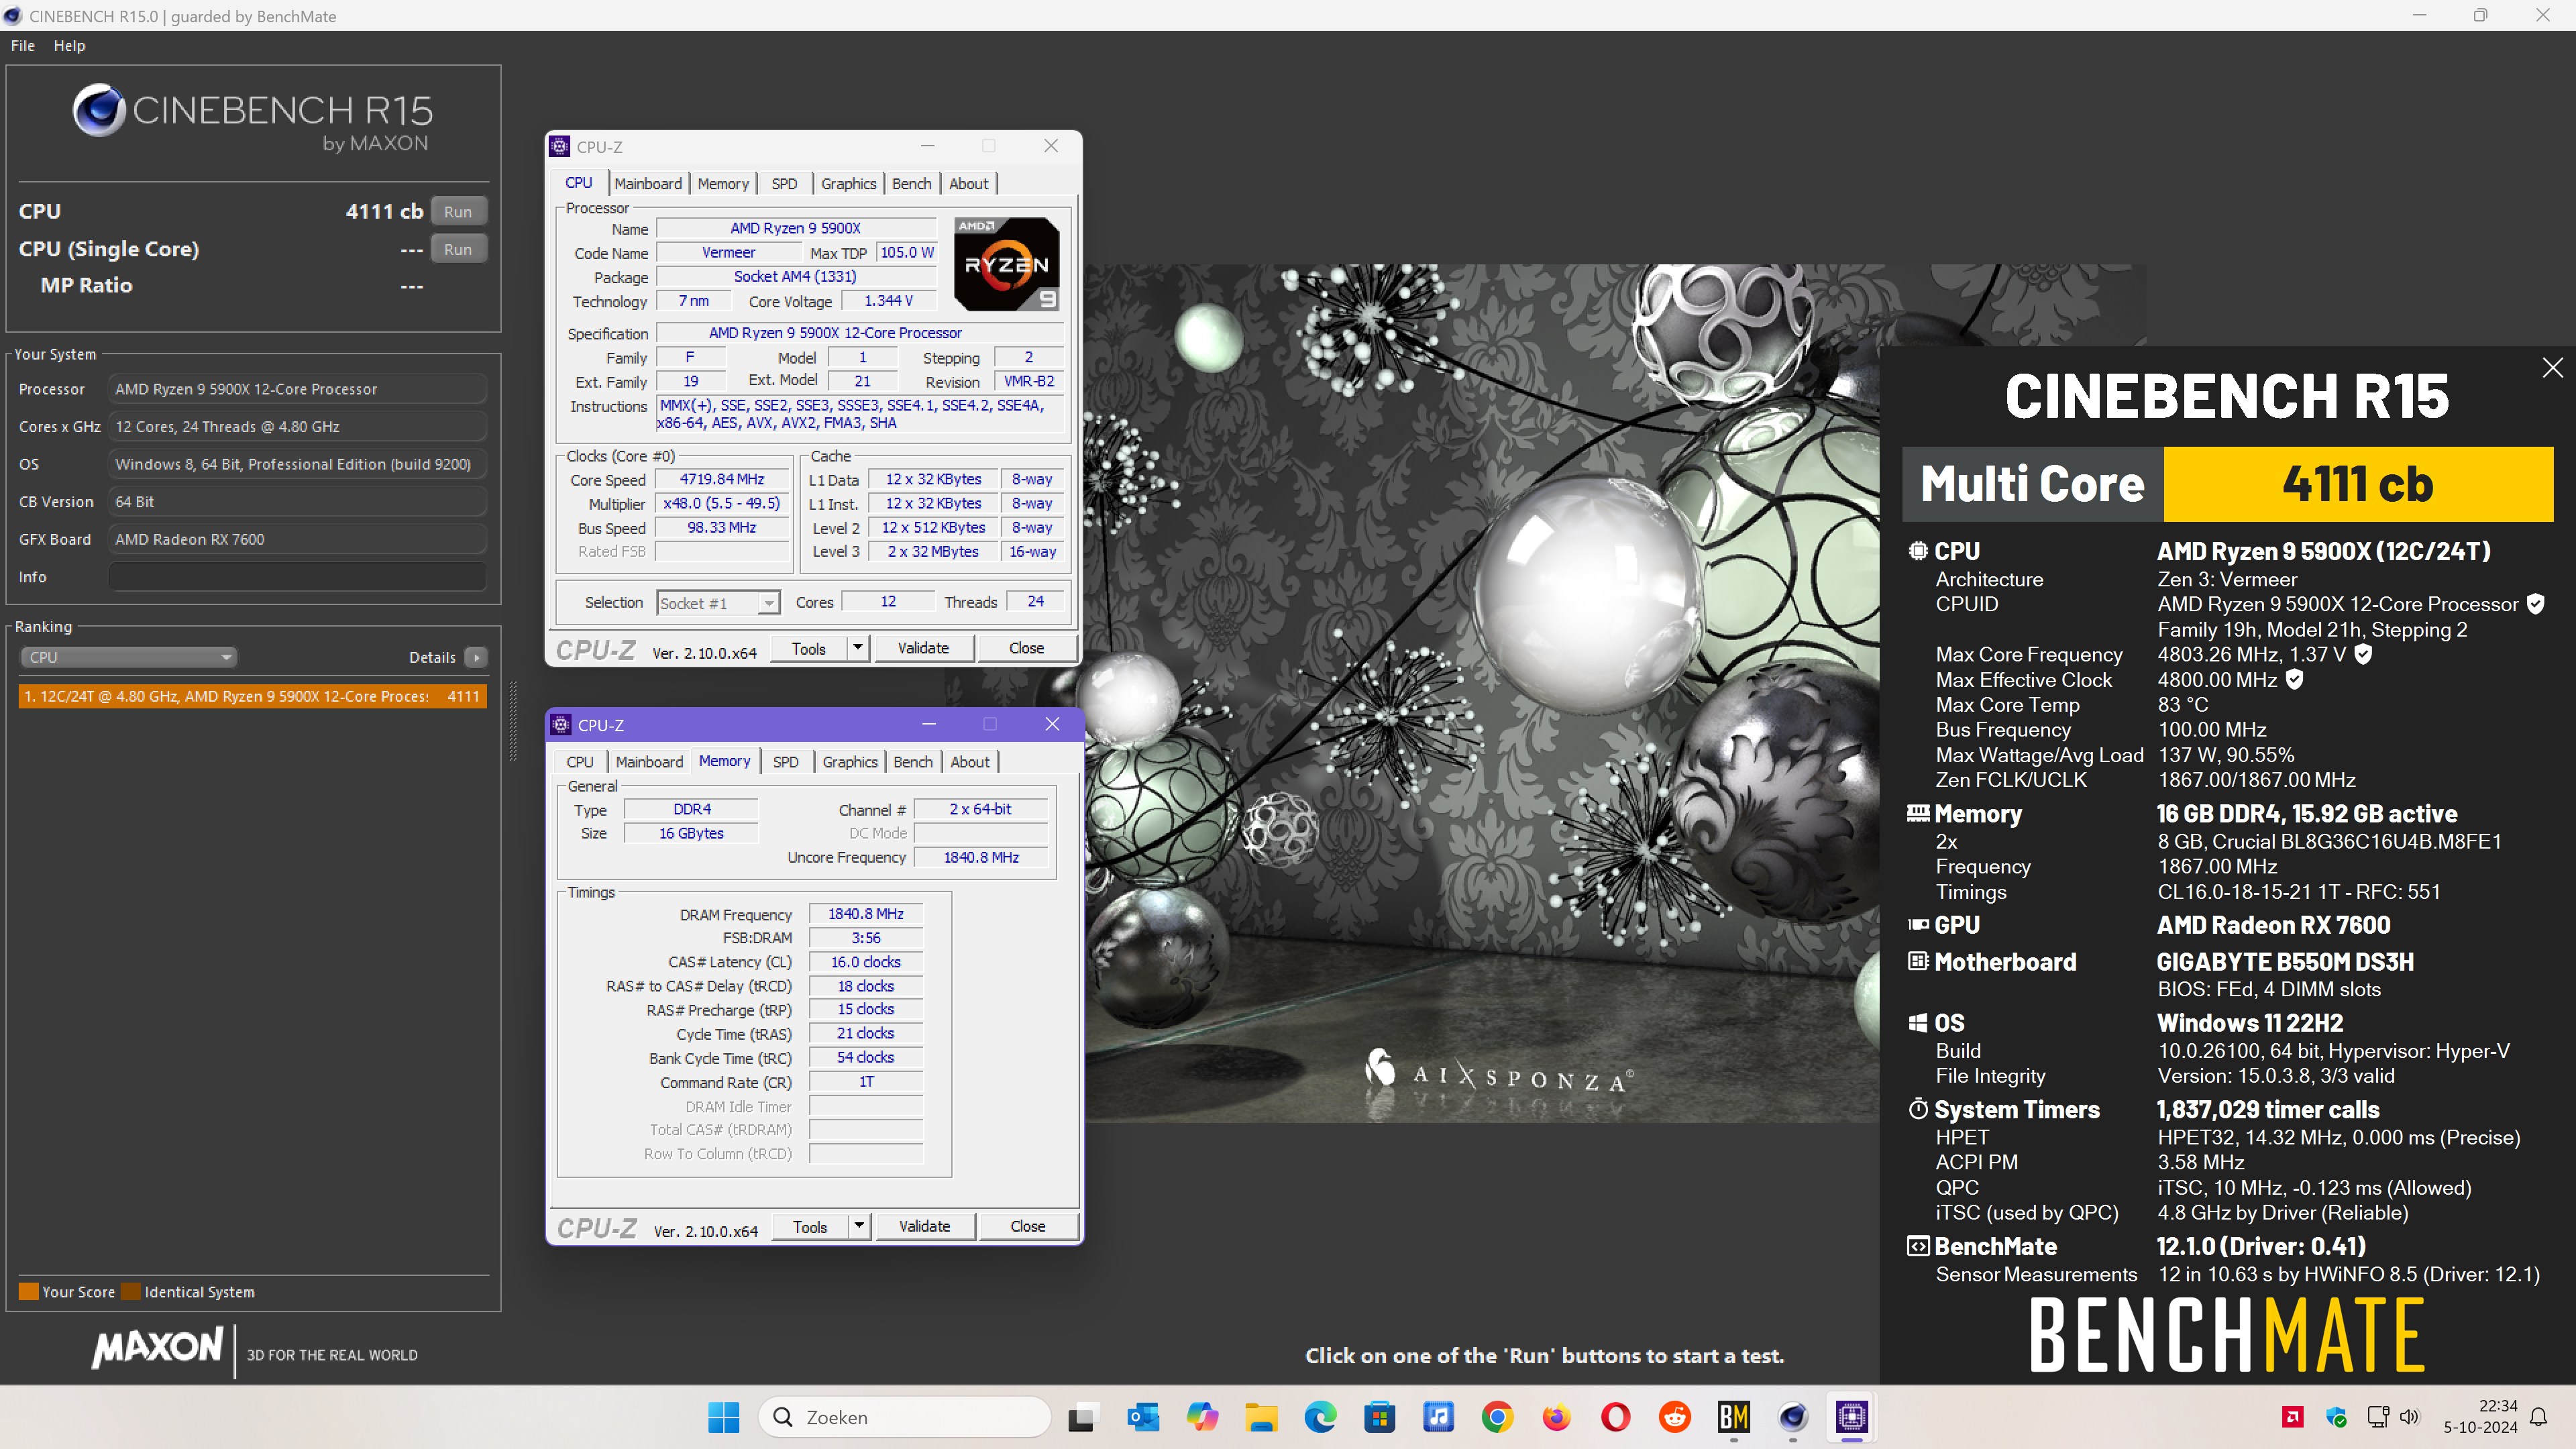Open the music app in taskbar
Screen dimensions: 2576x1449
(x=1438, y=1417)
